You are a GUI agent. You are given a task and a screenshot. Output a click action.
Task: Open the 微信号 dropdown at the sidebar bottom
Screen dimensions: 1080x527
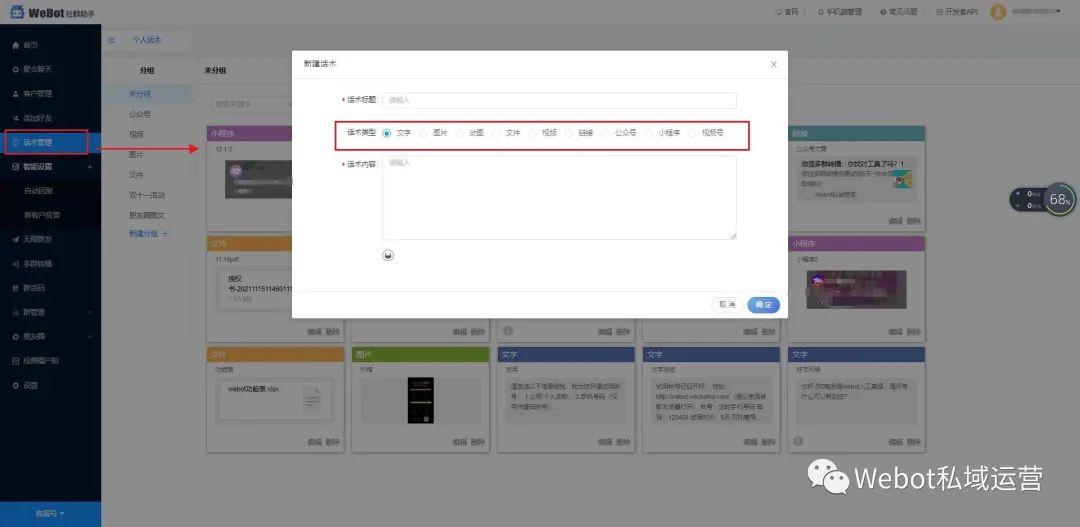[x=50, y=514]
